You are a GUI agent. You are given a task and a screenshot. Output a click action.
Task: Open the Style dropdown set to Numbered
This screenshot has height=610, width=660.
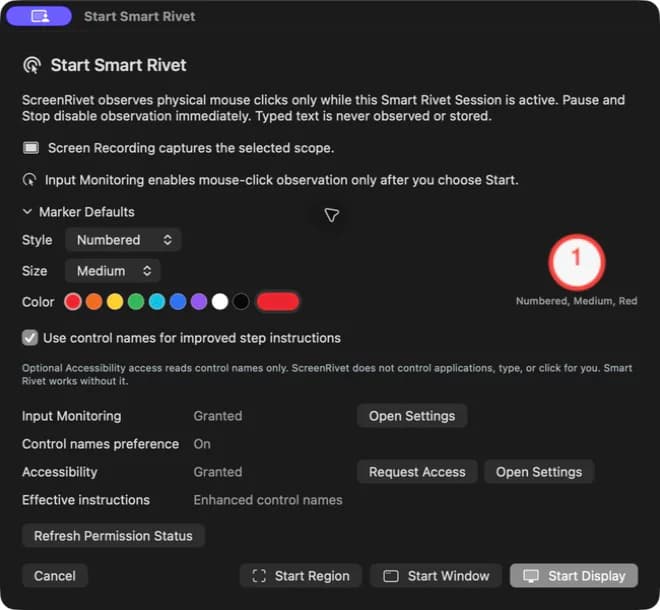[x=123, y=240]
